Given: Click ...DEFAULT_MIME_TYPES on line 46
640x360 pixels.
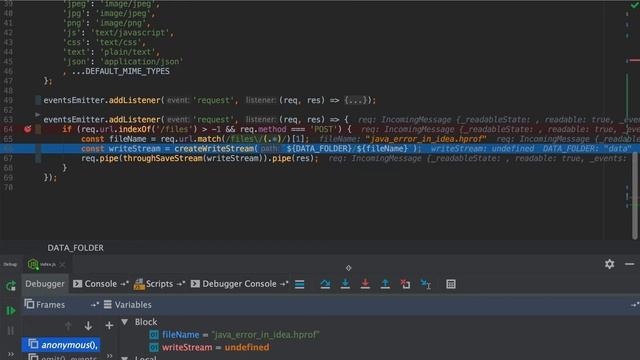Looking at the screenshot, I should 120,71.
